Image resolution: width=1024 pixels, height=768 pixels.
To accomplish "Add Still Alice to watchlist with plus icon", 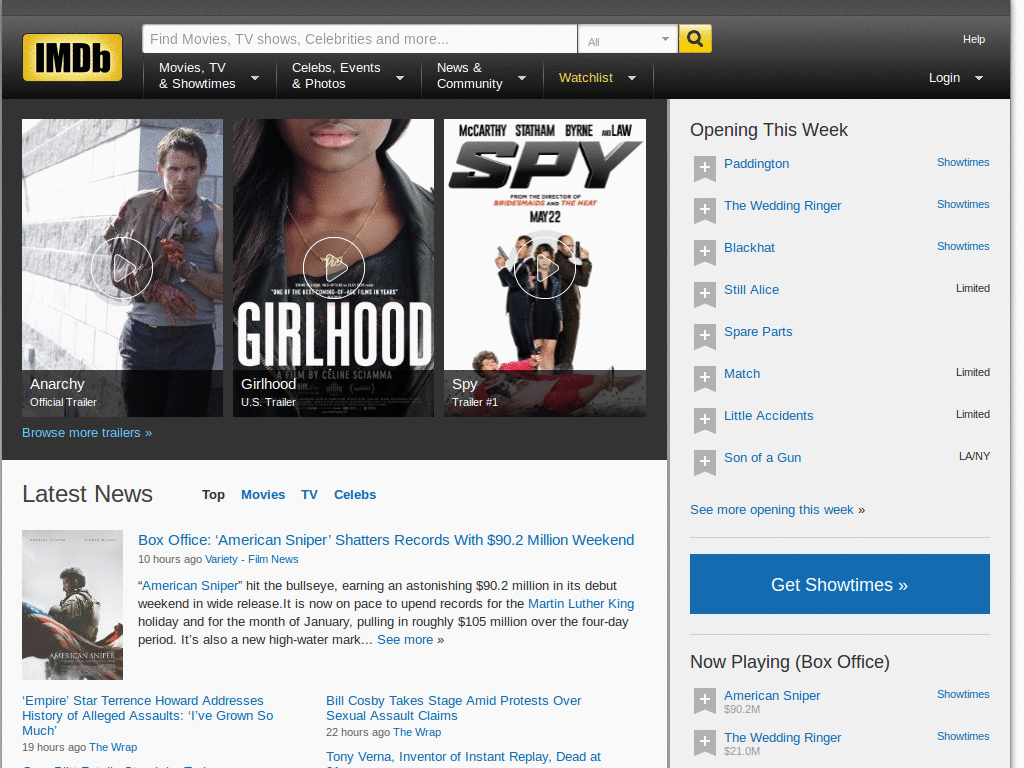I will click(705, 295).
